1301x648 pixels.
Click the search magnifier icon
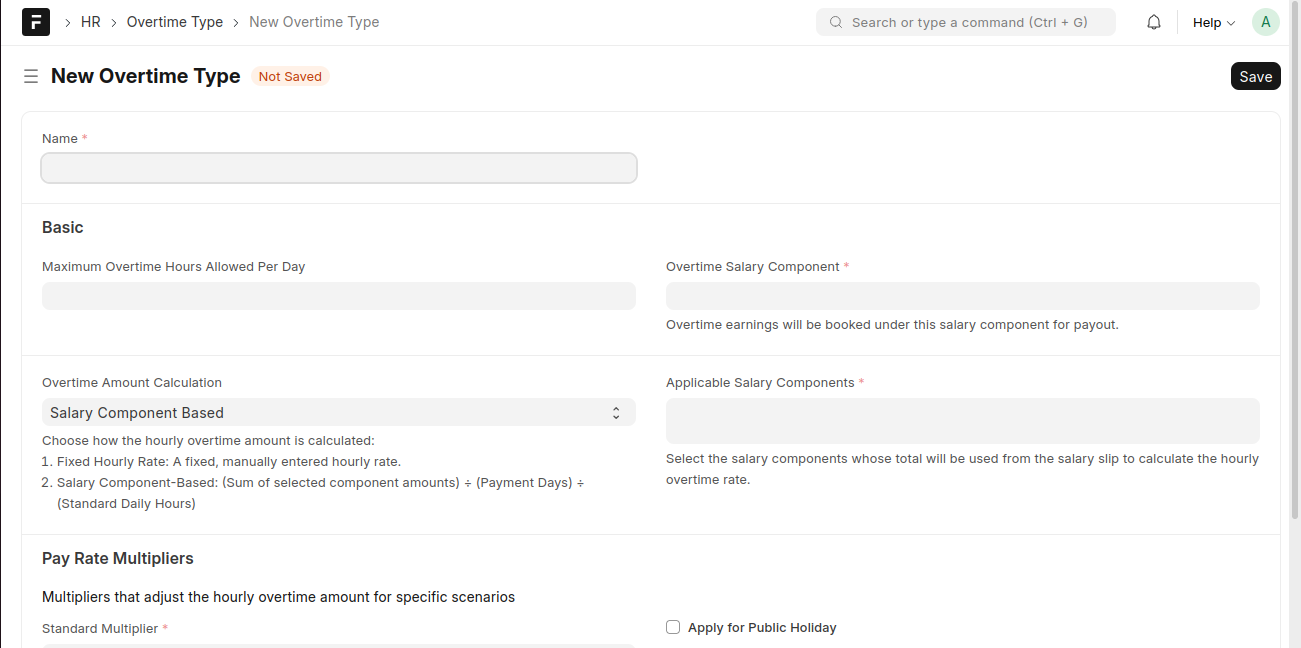coord(836,22)
